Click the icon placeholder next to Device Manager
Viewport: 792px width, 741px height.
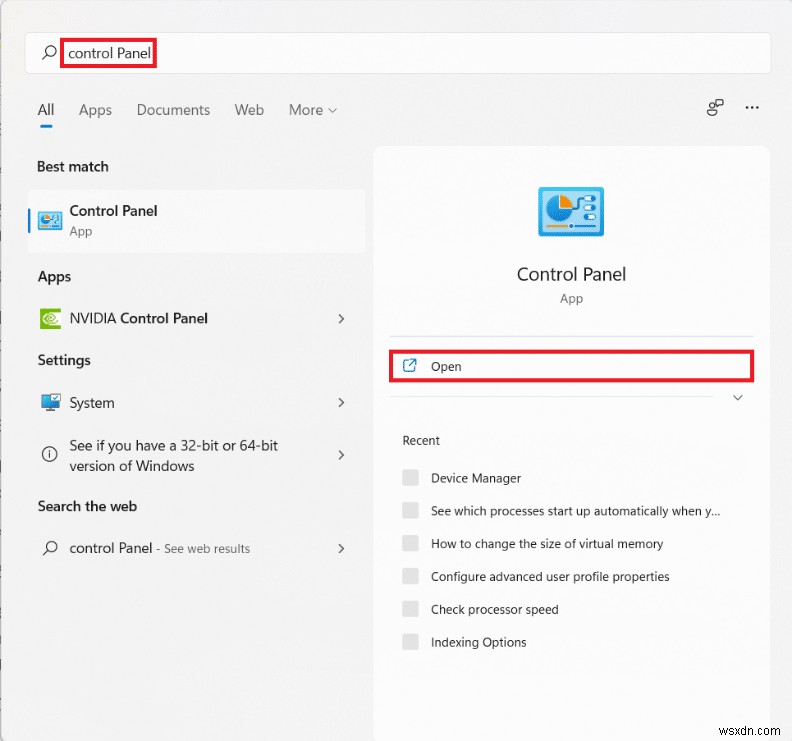point(410,477)
